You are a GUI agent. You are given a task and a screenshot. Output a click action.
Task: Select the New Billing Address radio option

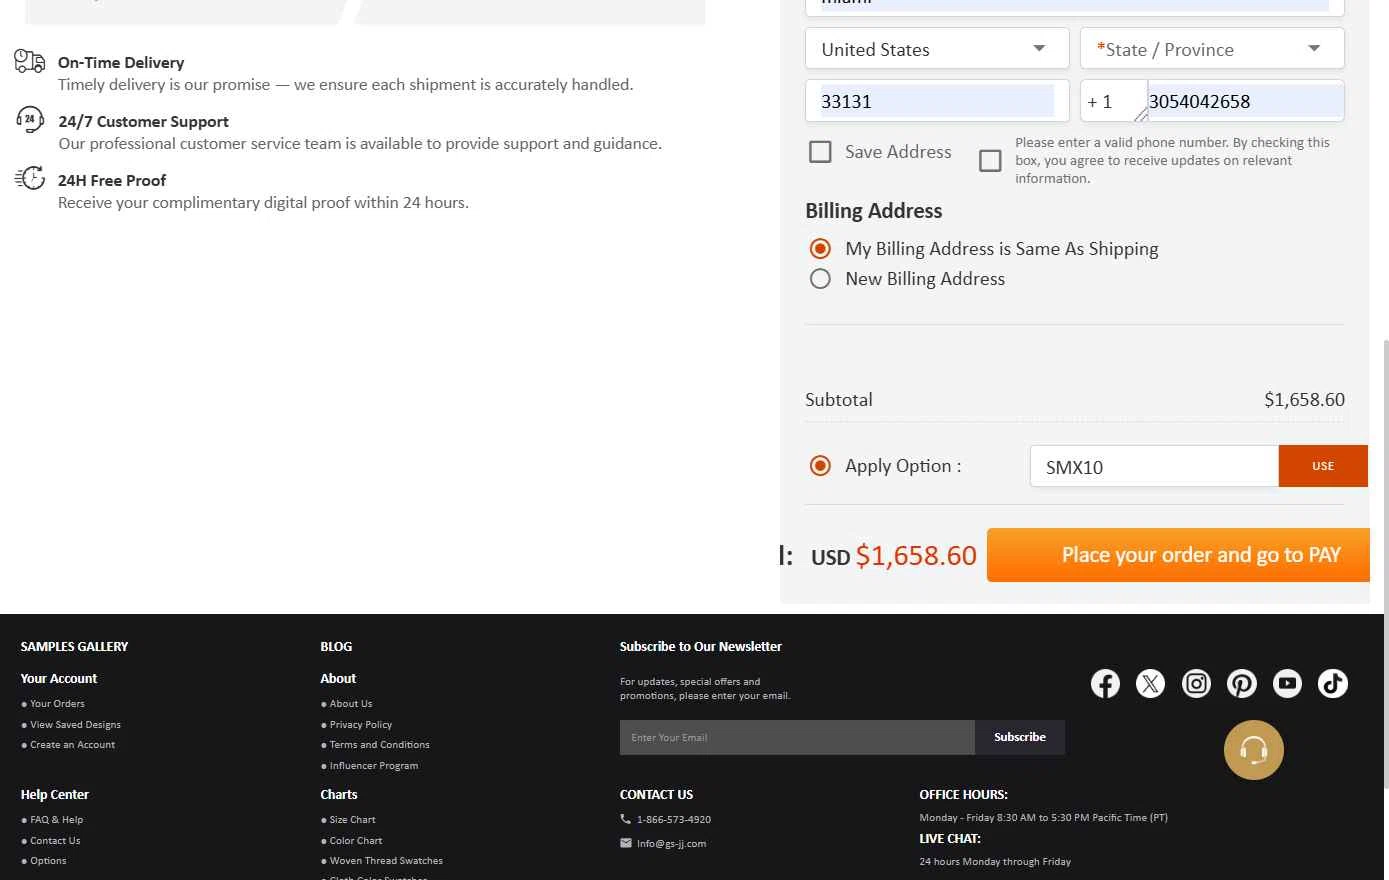820,279
